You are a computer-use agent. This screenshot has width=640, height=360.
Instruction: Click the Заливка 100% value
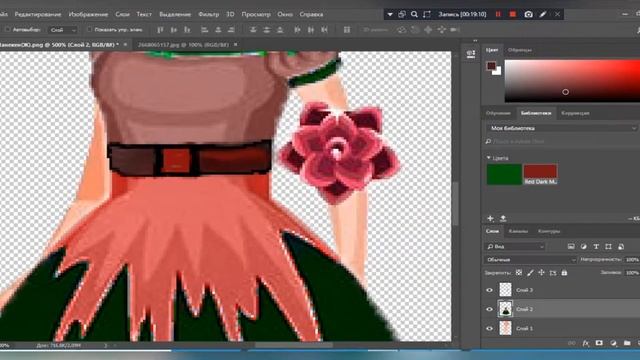632,273
